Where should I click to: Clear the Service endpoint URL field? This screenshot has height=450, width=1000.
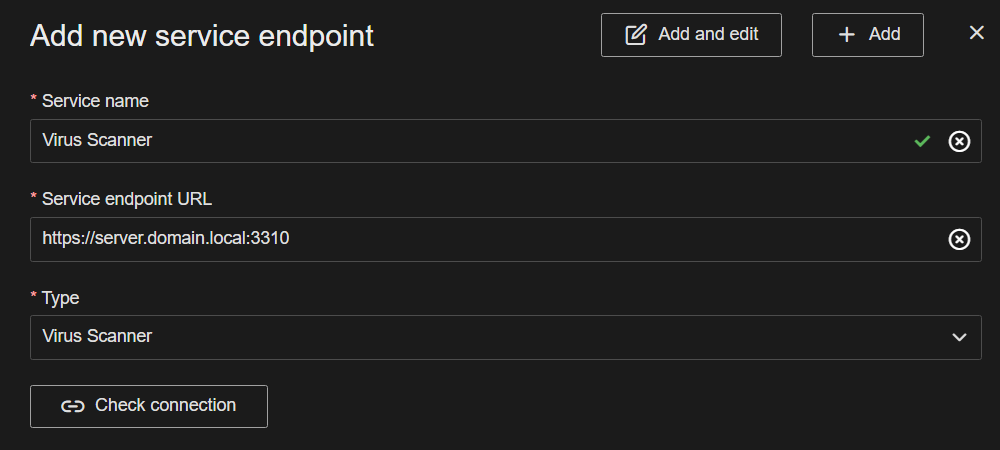(x=959, y=239)
